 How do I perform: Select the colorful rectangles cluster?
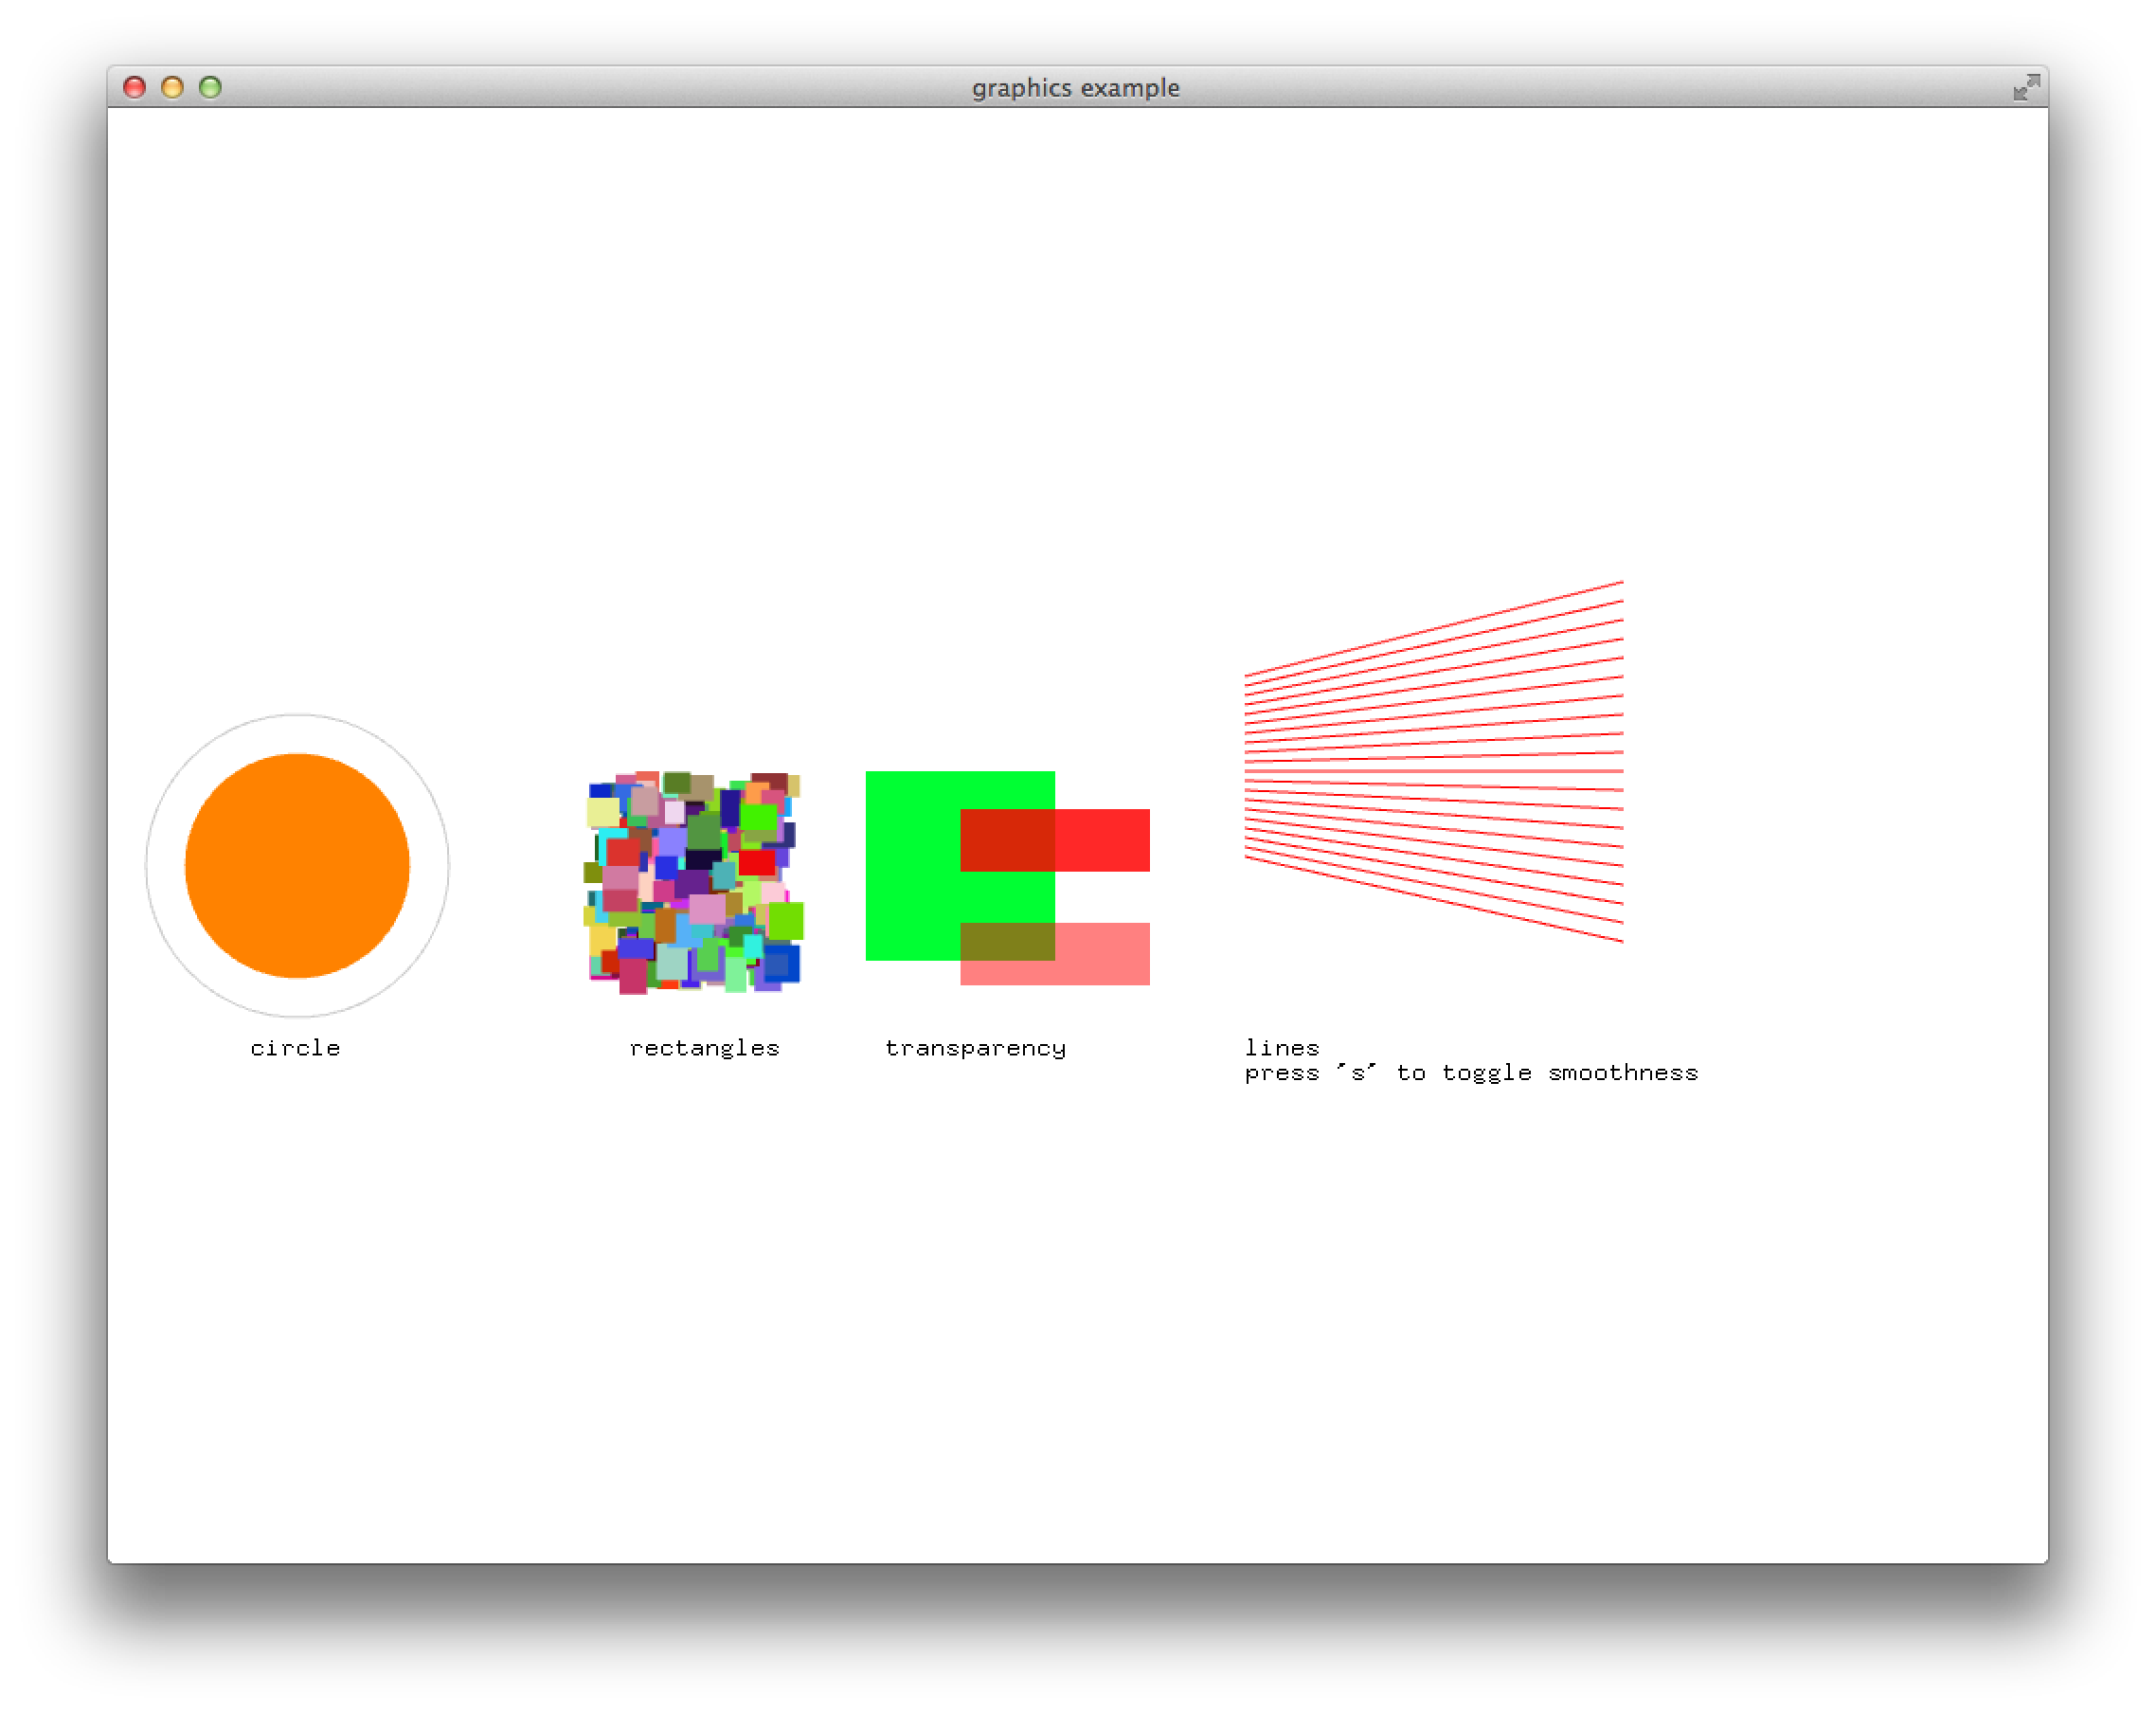click(695, 880)
